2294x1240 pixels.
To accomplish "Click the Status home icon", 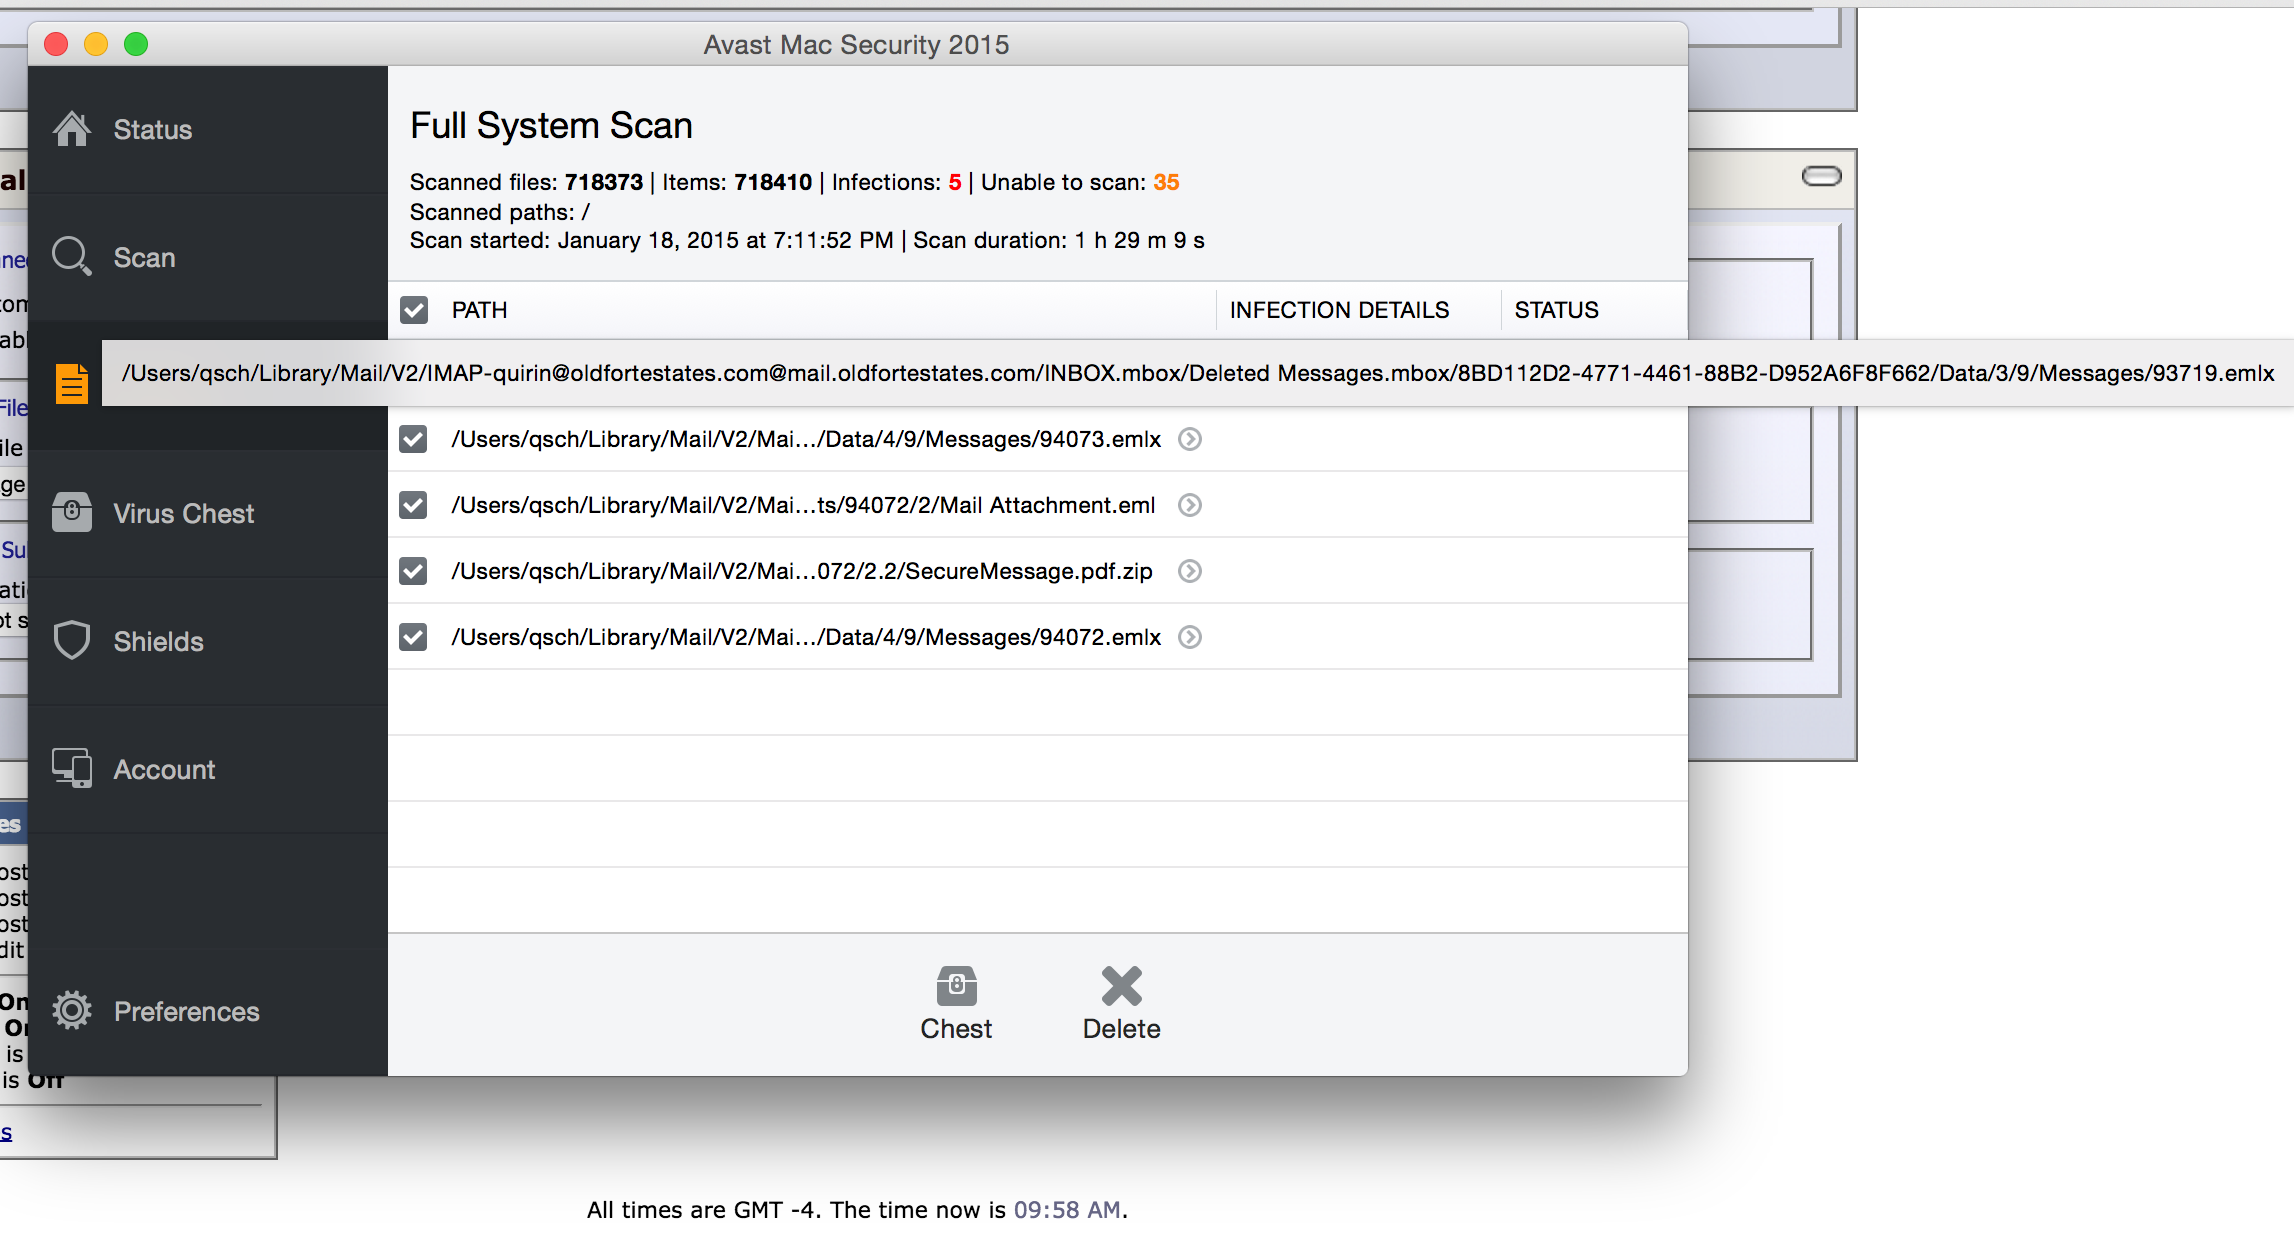I will coord(72,129).
